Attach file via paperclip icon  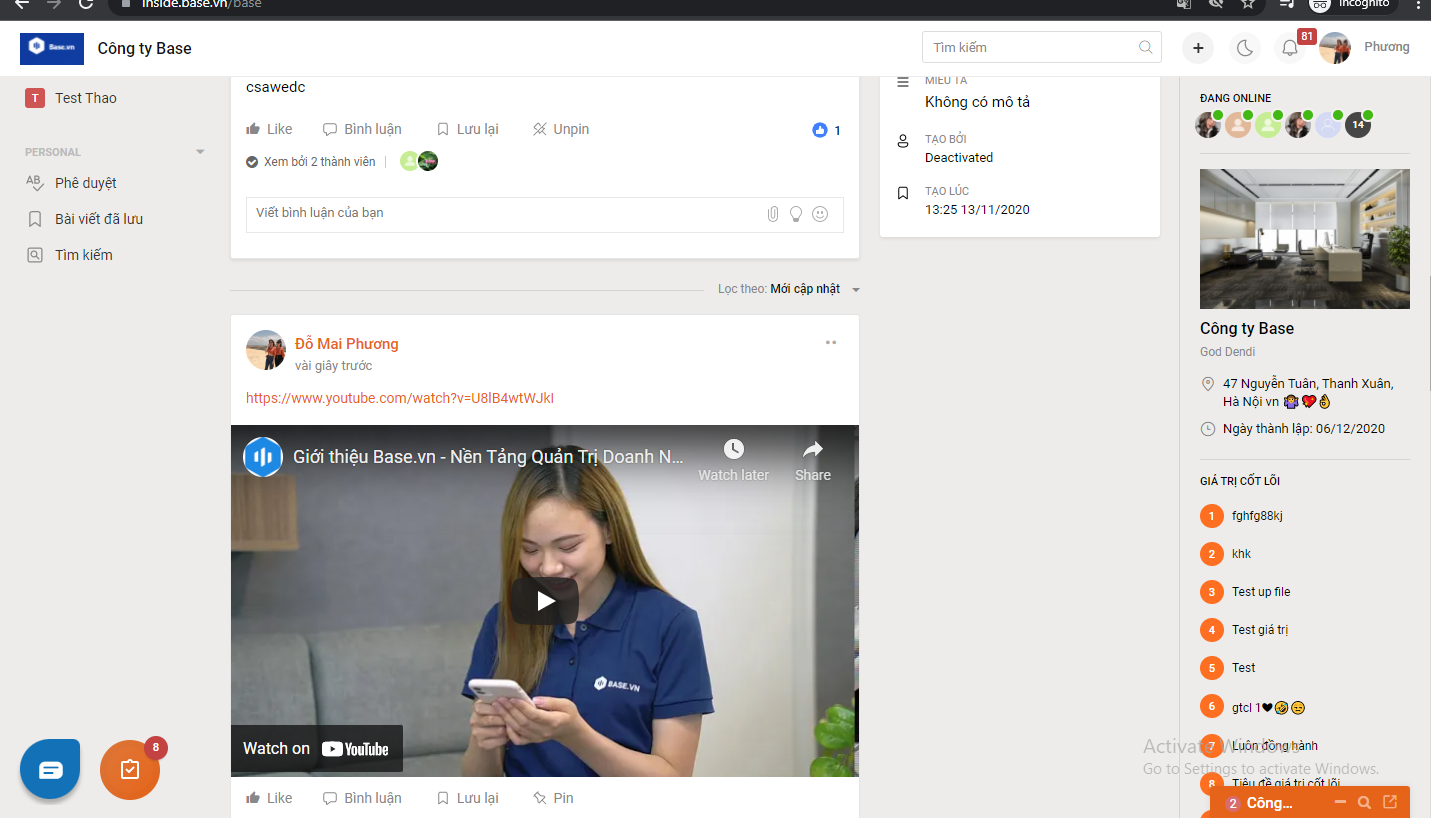(773, 214)
